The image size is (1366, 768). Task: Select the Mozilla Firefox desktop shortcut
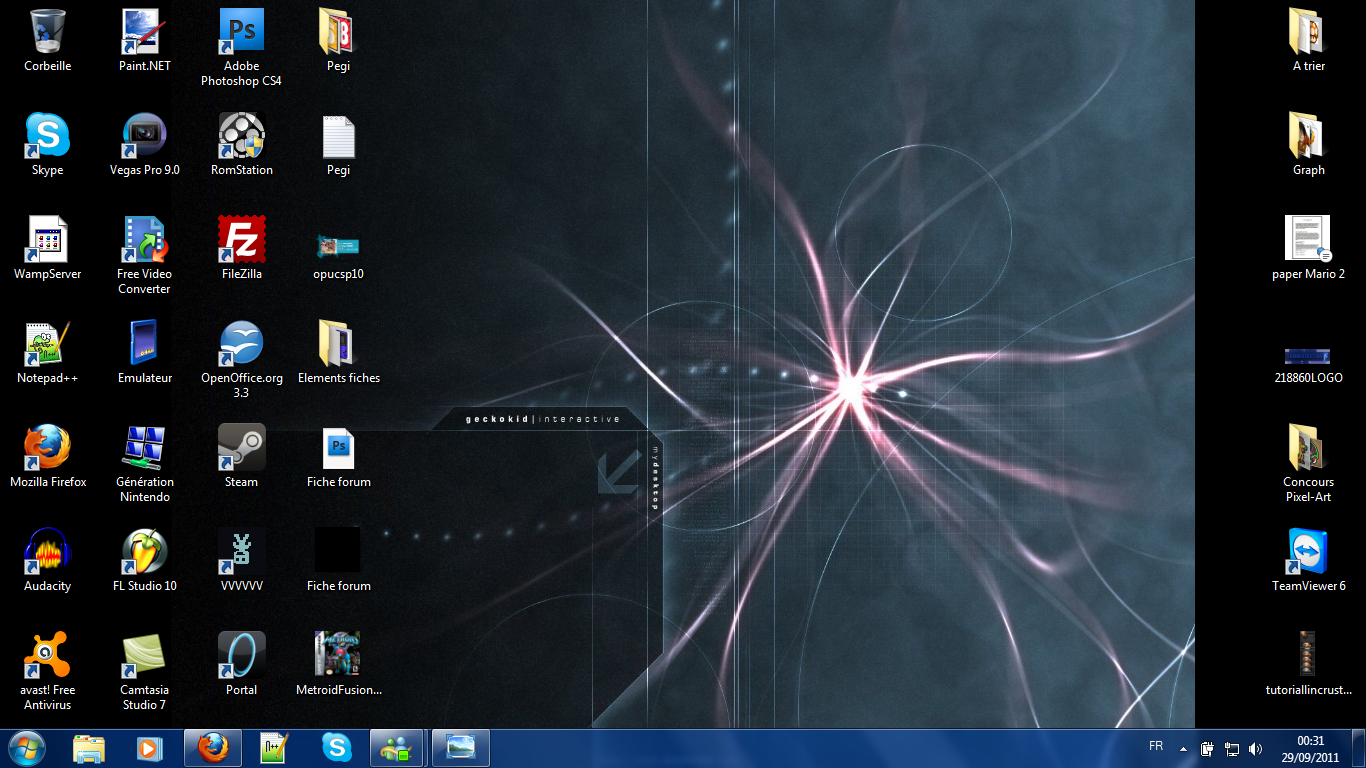[x=47, y=448]
